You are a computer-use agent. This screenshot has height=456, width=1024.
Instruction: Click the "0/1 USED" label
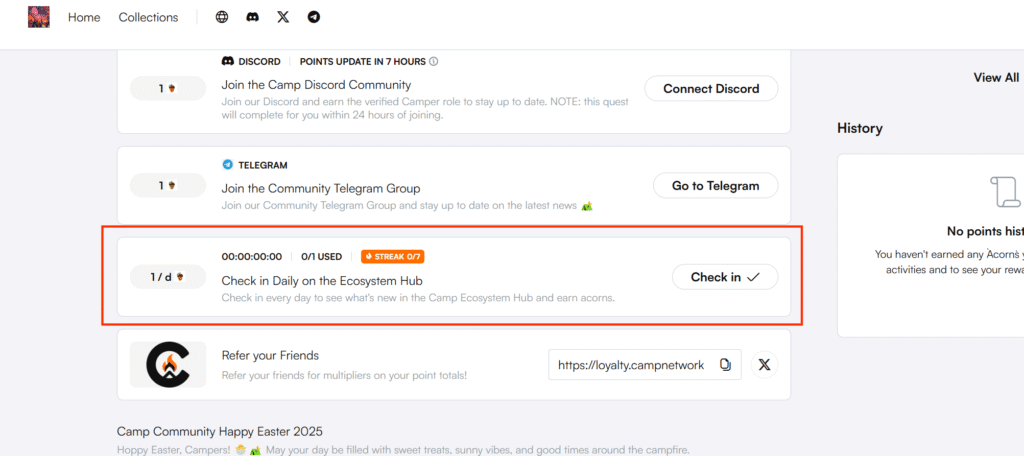tap(321, 257)
